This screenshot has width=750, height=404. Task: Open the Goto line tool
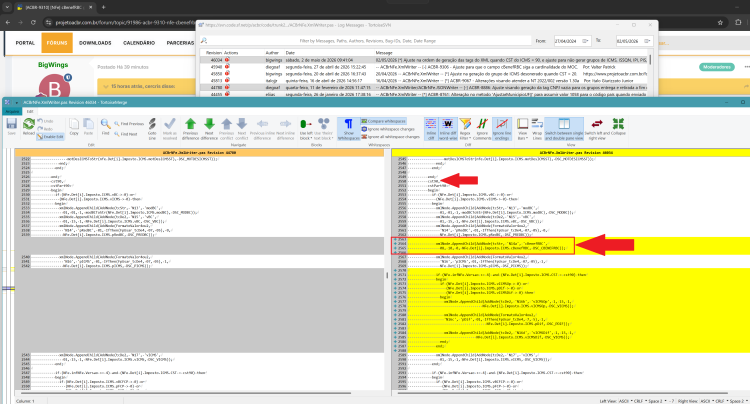152,129
